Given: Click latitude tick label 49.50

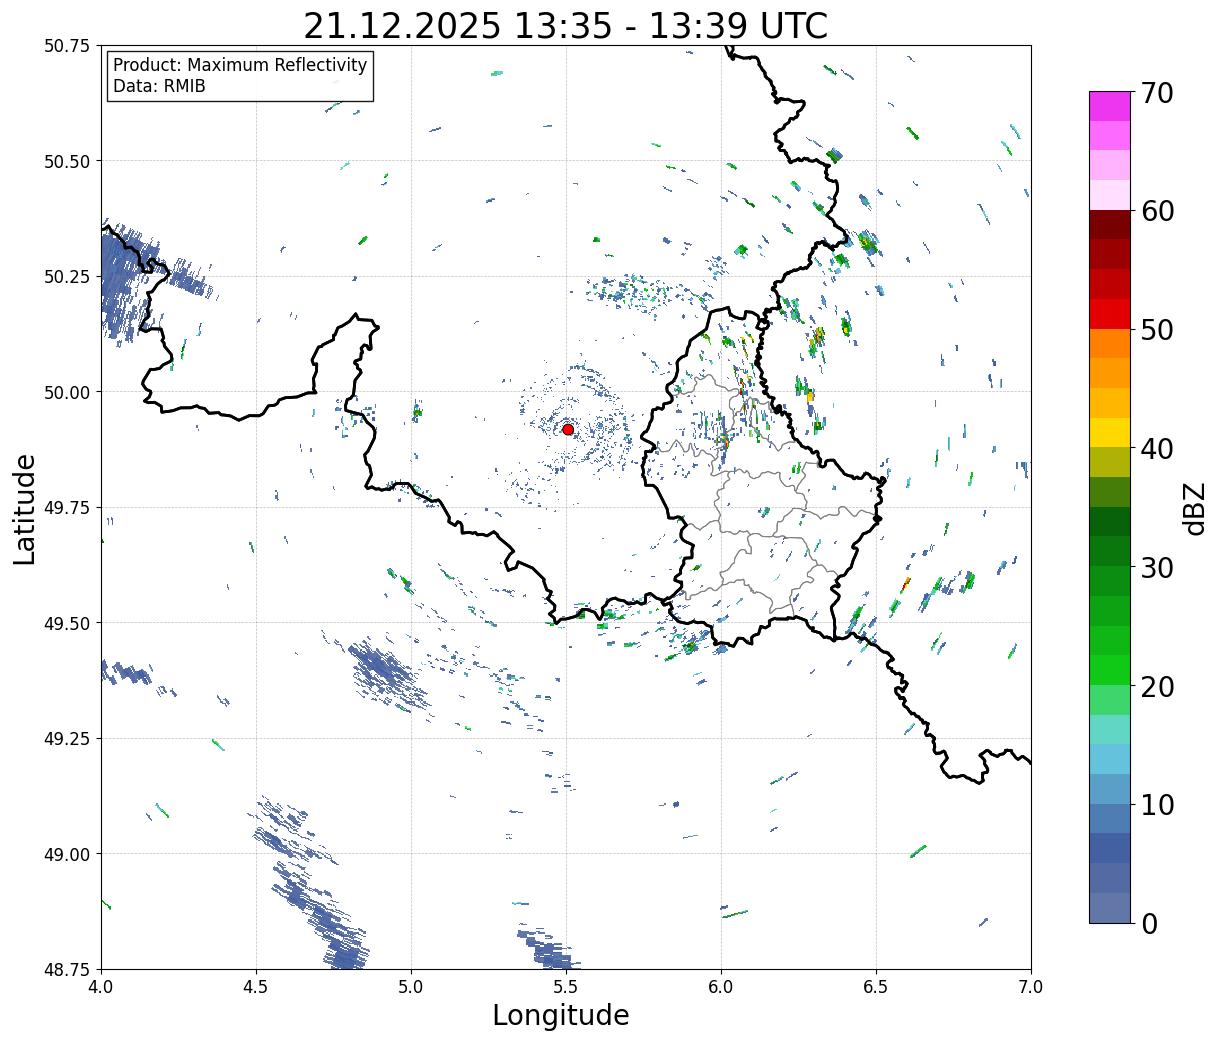Looking at the screenshot, I should 66,623.
